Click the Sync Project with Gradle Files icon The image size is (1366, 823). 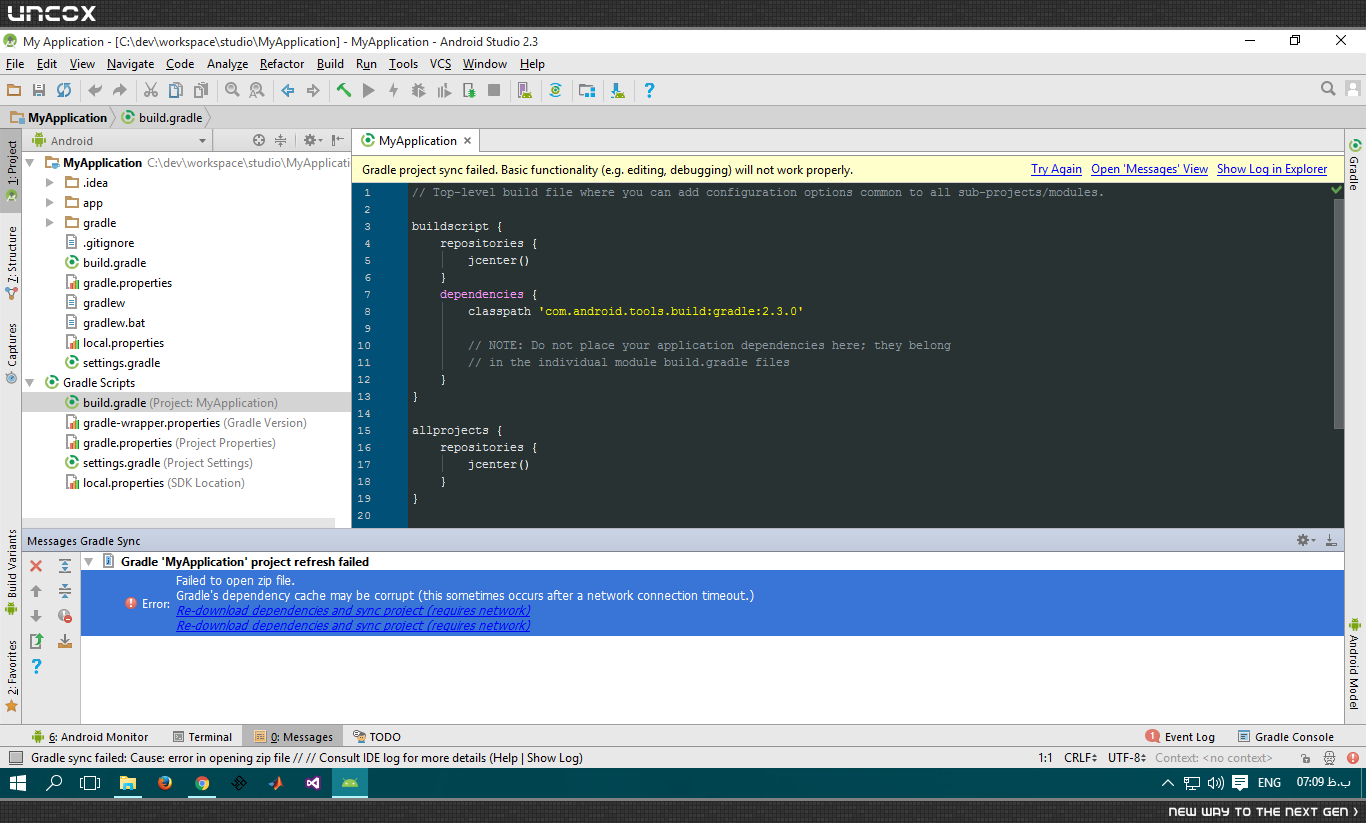[x=555, y=90]
